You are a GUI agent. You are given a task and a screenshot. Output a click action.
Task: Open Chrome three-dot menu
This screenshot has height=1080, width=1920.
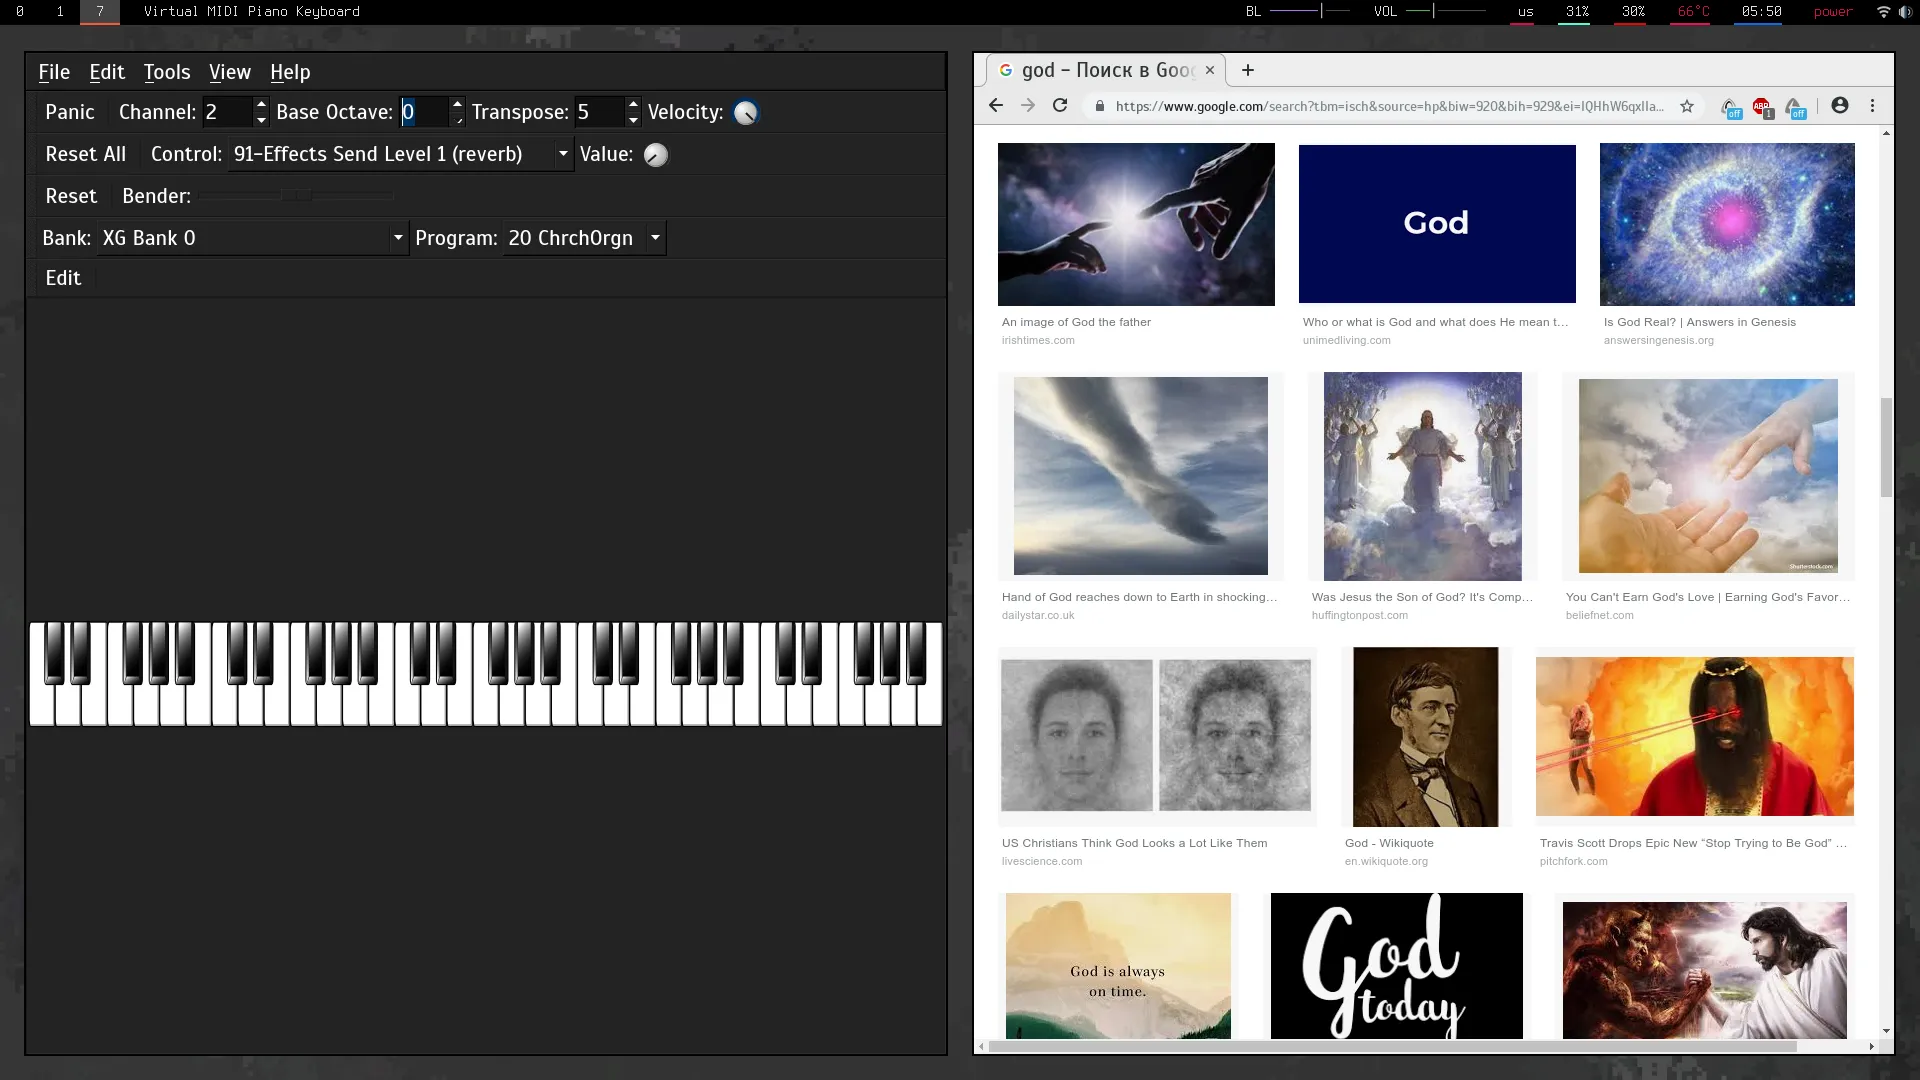click(x=1873, y=106)
